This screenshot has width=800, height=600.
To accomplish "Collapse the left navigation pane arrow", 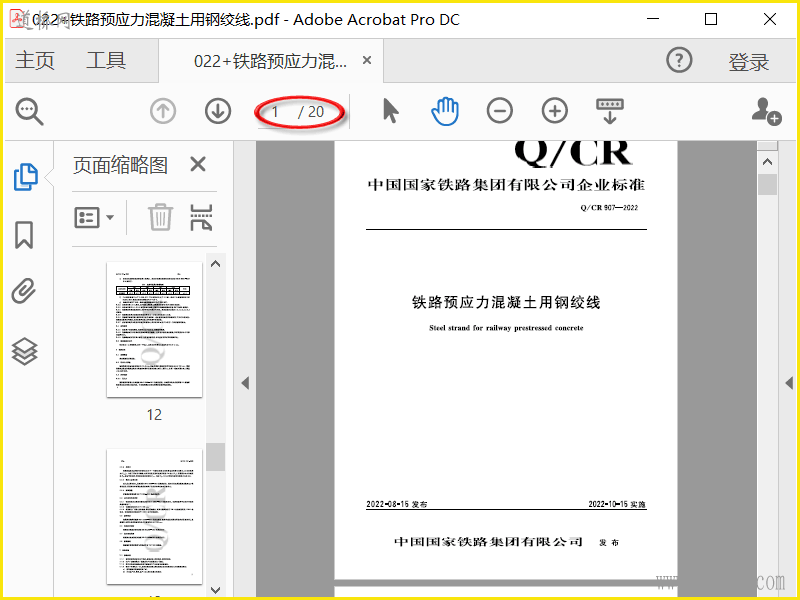I will (245, 383).
